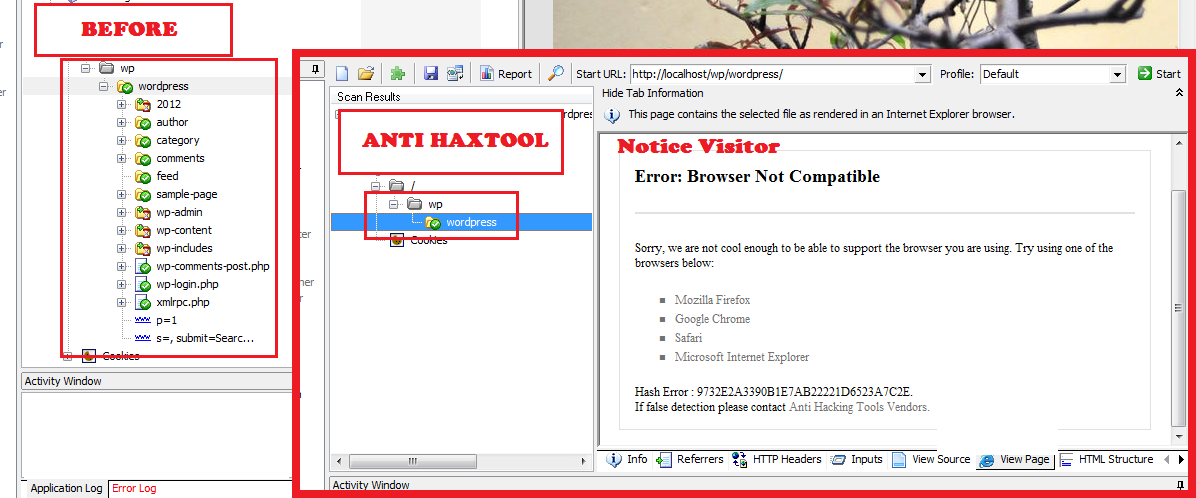Click the magnifying glass search icon
The width and height of the screenshot is (1196, 498).
(557, 73)
